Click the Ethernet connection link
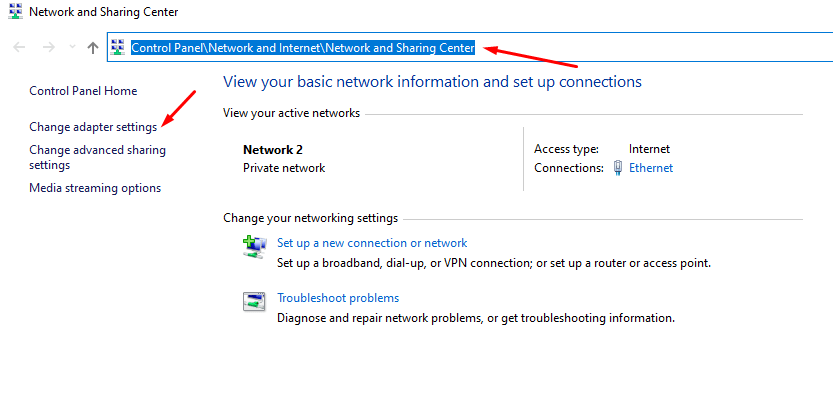833x407 pixels. point(651,168)
